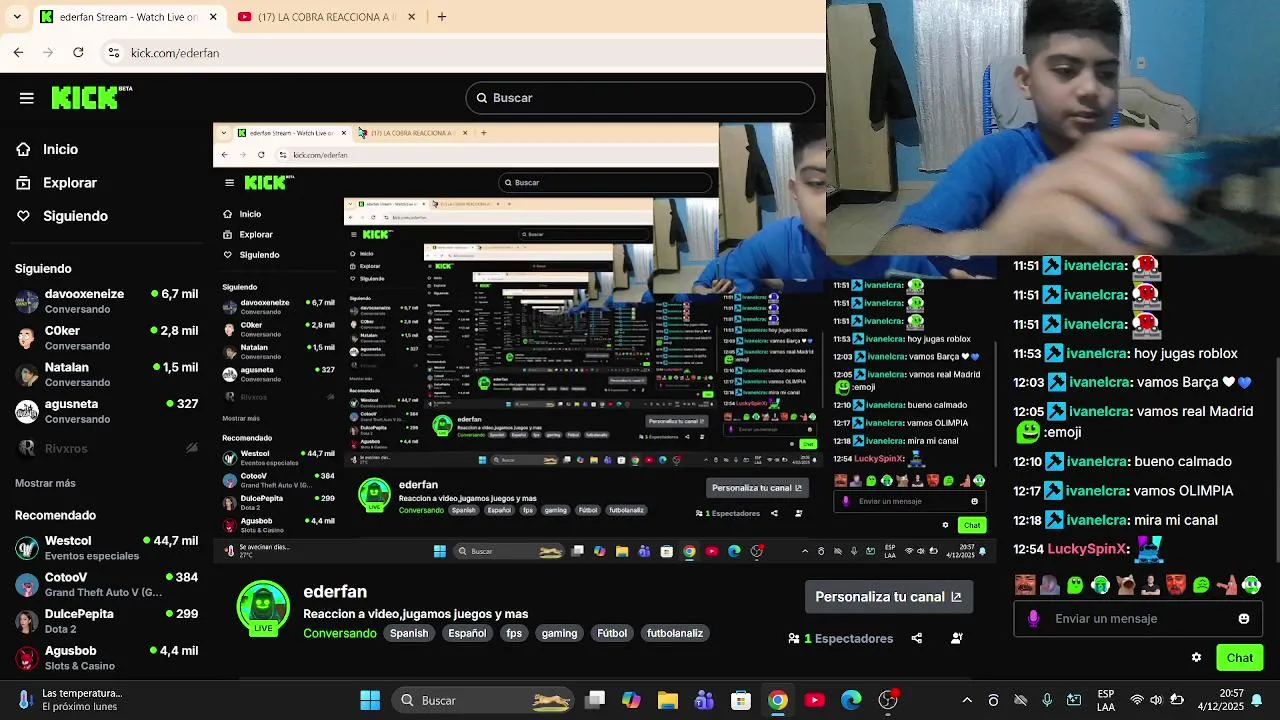Open File Explorer from the taskbar
This screenshot has height=720, width=1280.
tap(668, 700)
